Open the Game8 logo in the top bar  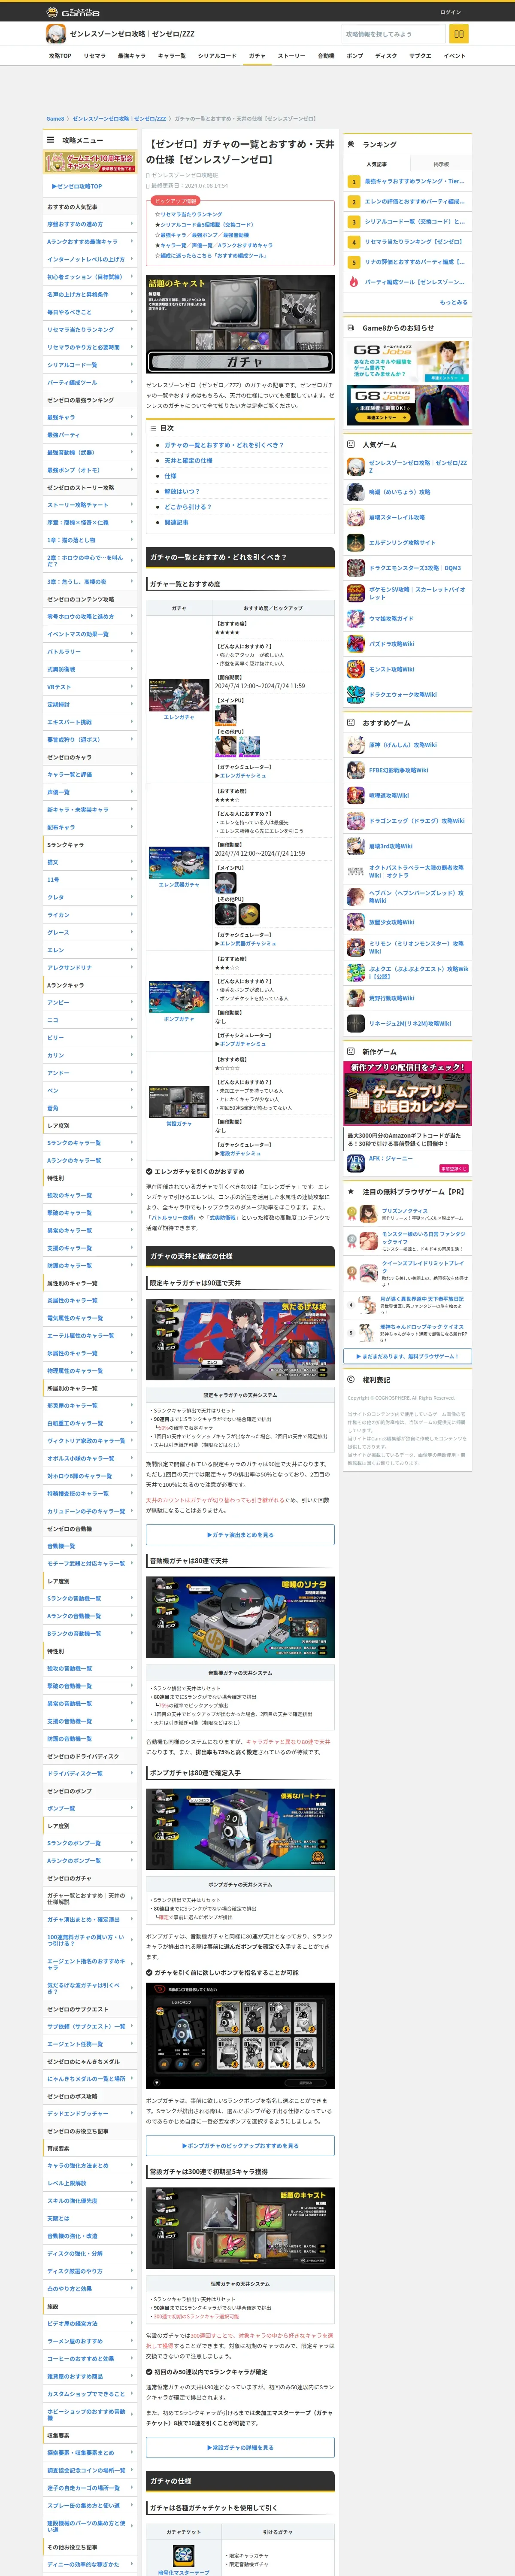pyautogui.click(x=73, y=12)
